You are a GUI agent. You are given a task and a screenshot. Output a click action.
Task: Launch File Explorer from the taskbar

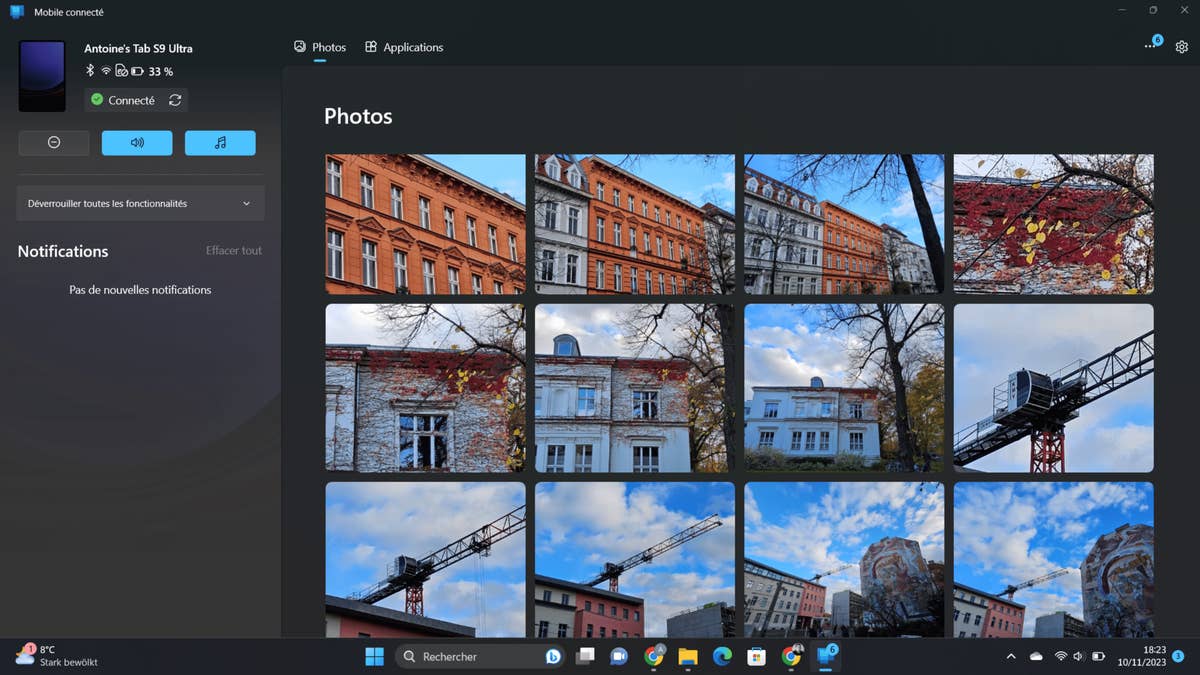pyautogui.click(x=688, y=657)
